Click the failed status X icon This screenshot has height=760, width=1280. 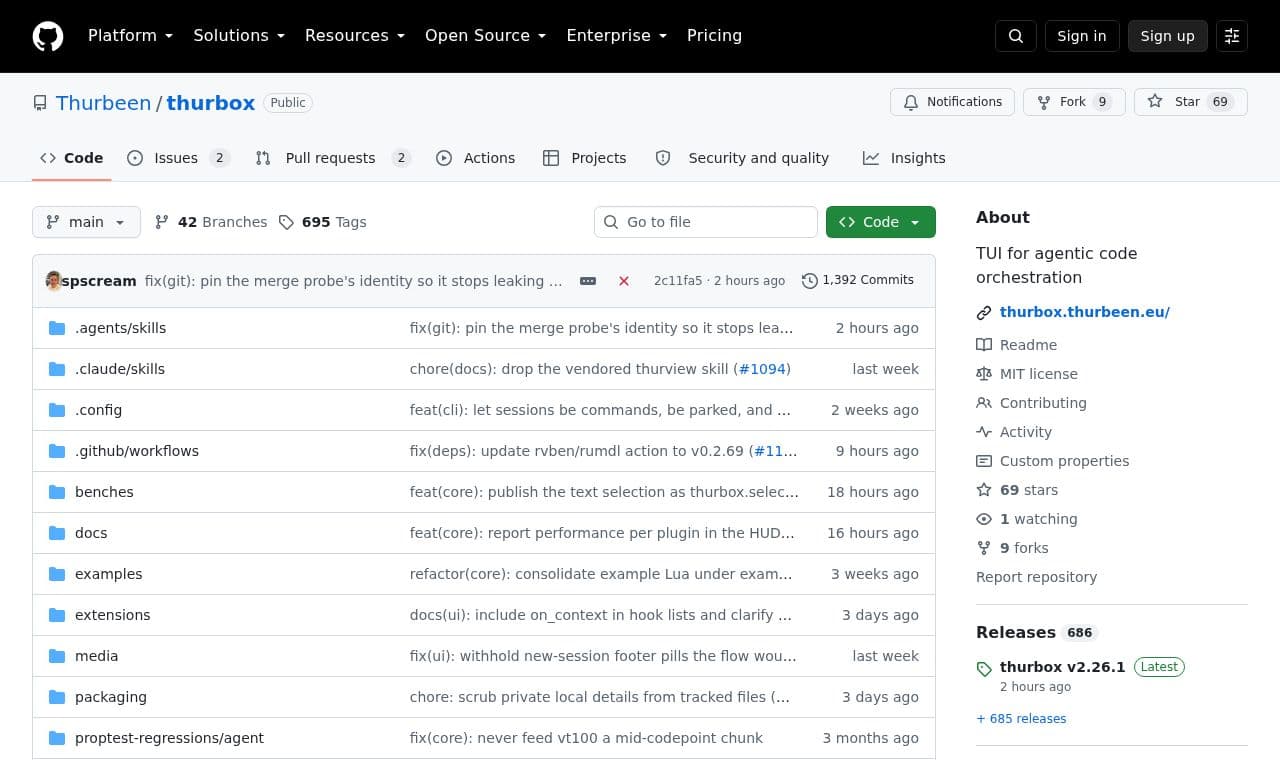(624, 281)
